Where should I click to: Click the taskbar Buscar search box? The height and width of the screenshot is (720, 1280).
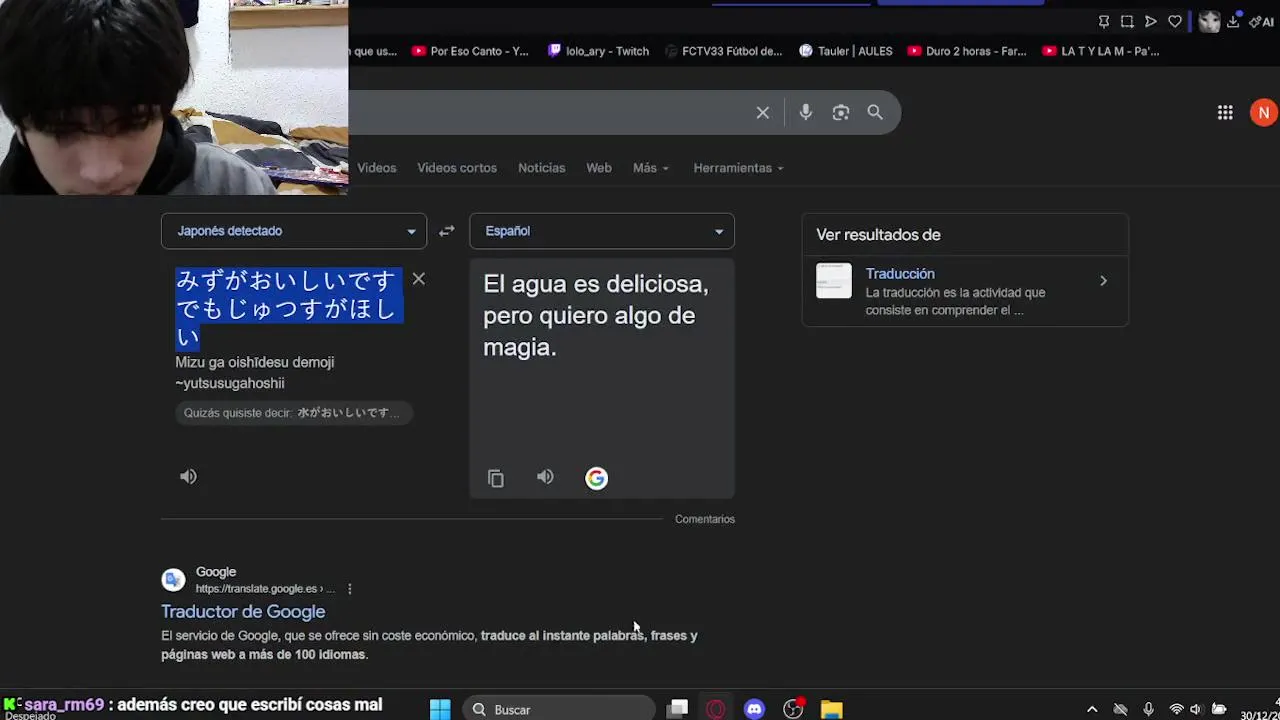coord(558,710)
